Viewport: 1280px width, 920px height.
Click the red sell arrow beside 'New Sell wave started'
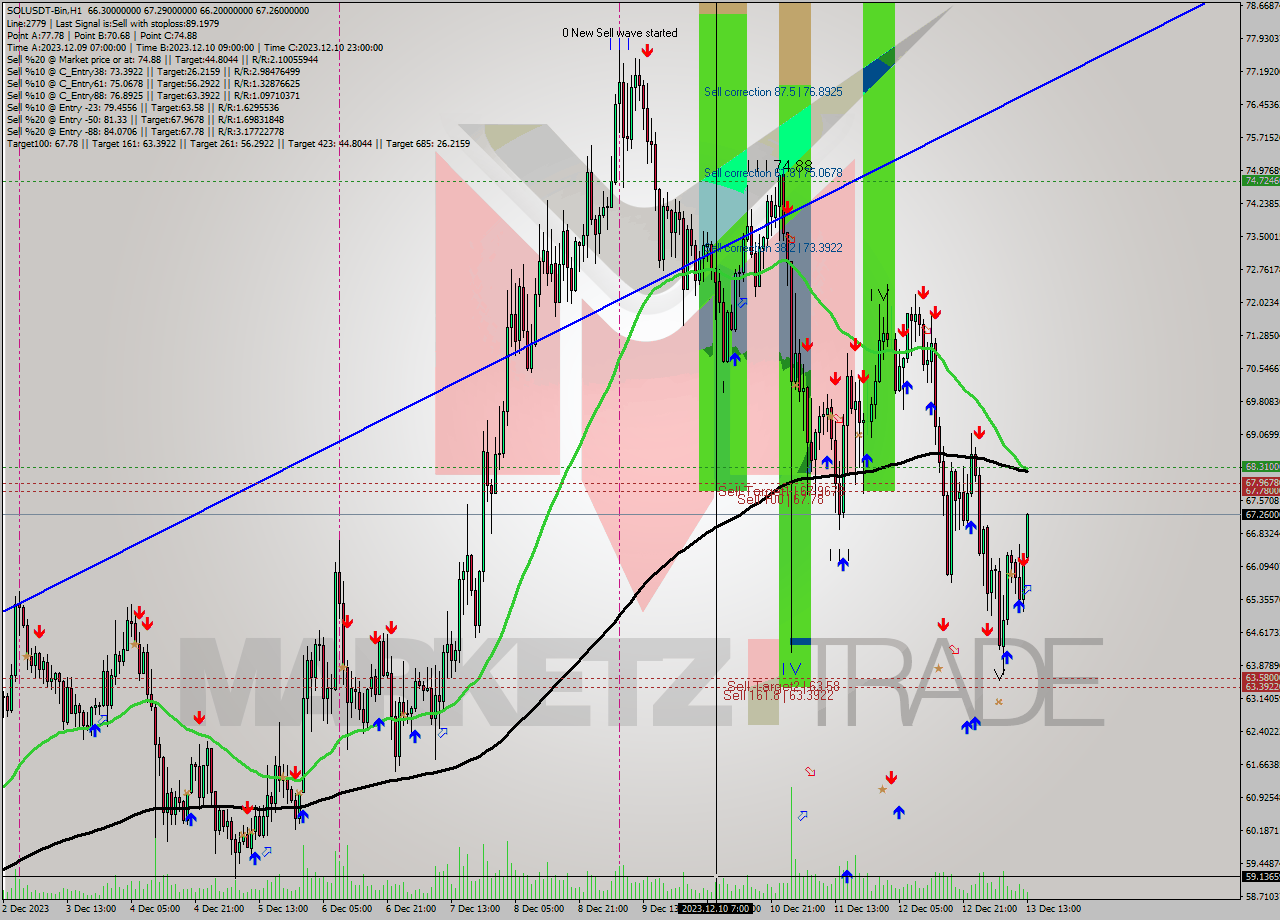pyautogui.click(x=648, y=50)
